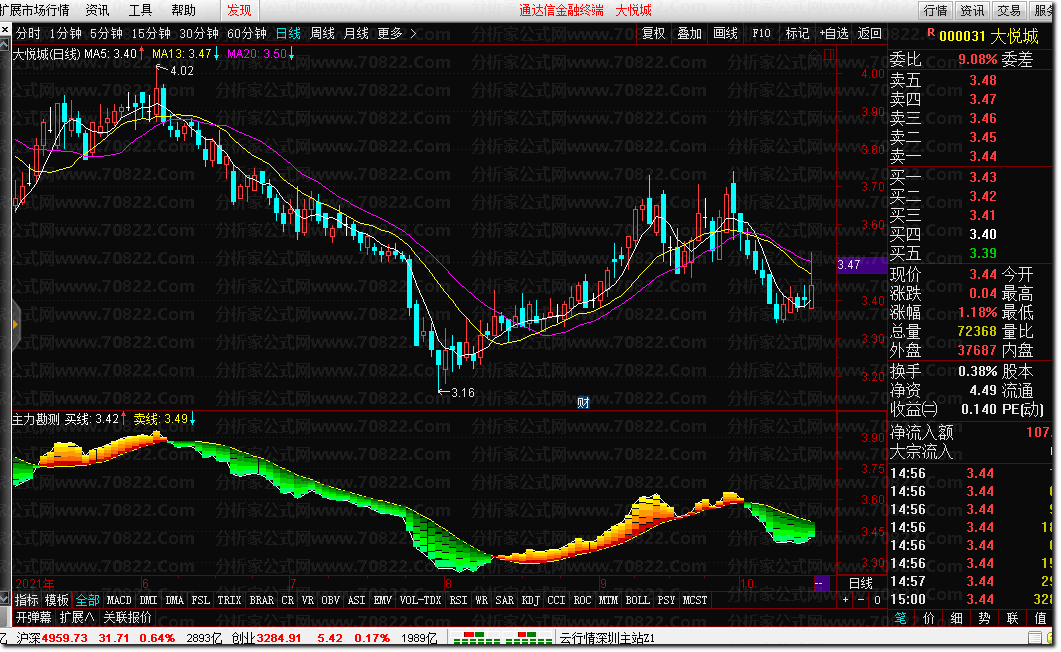Click the MA5 red up-arrow indicator

[x=141, y=53]
